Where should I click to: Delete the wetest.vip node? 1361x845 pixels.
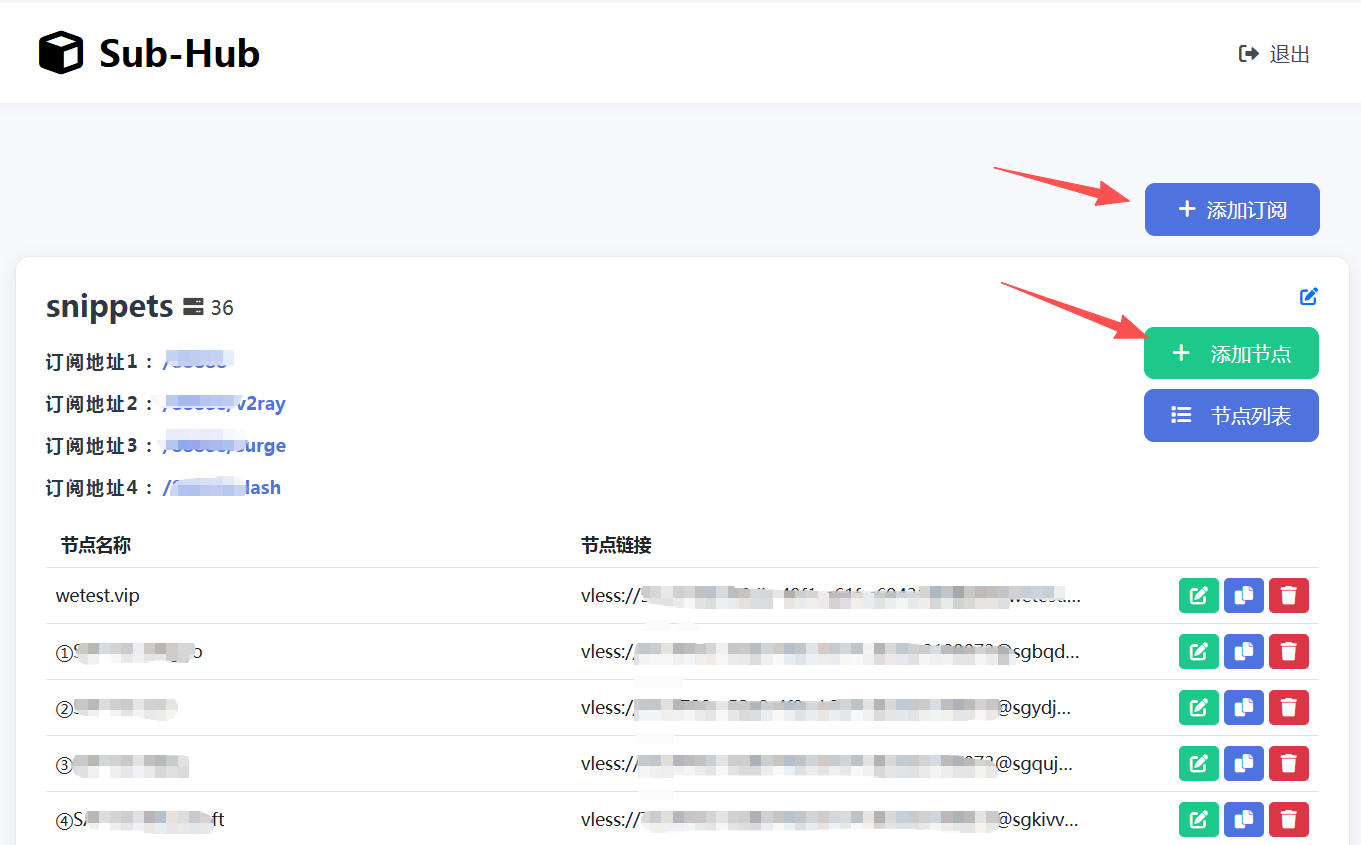click(1289, 596)
